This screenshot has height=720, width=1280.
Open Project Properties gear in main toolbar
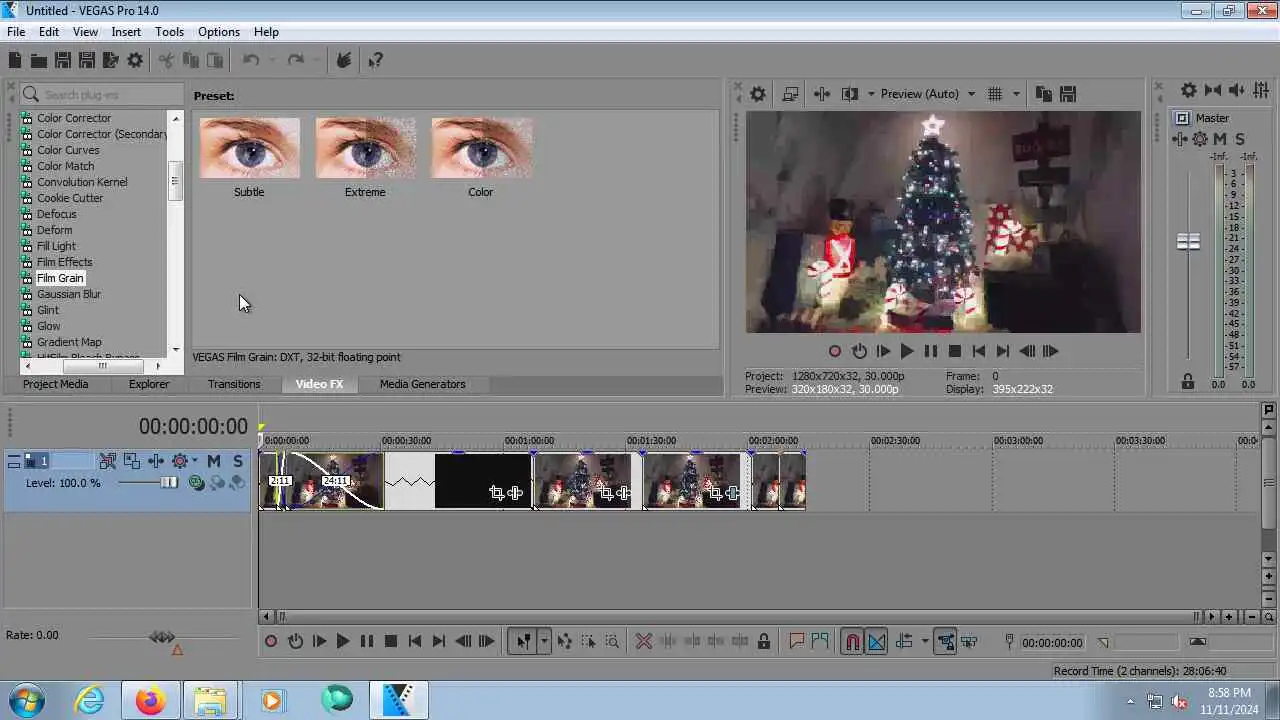point(135,60)
